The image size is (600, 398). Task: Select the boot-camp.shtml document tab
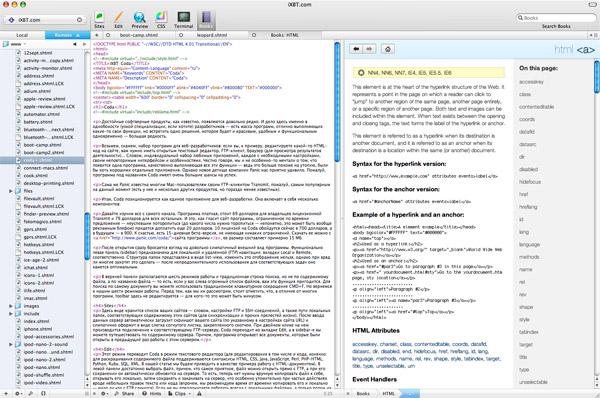[139, 35]
